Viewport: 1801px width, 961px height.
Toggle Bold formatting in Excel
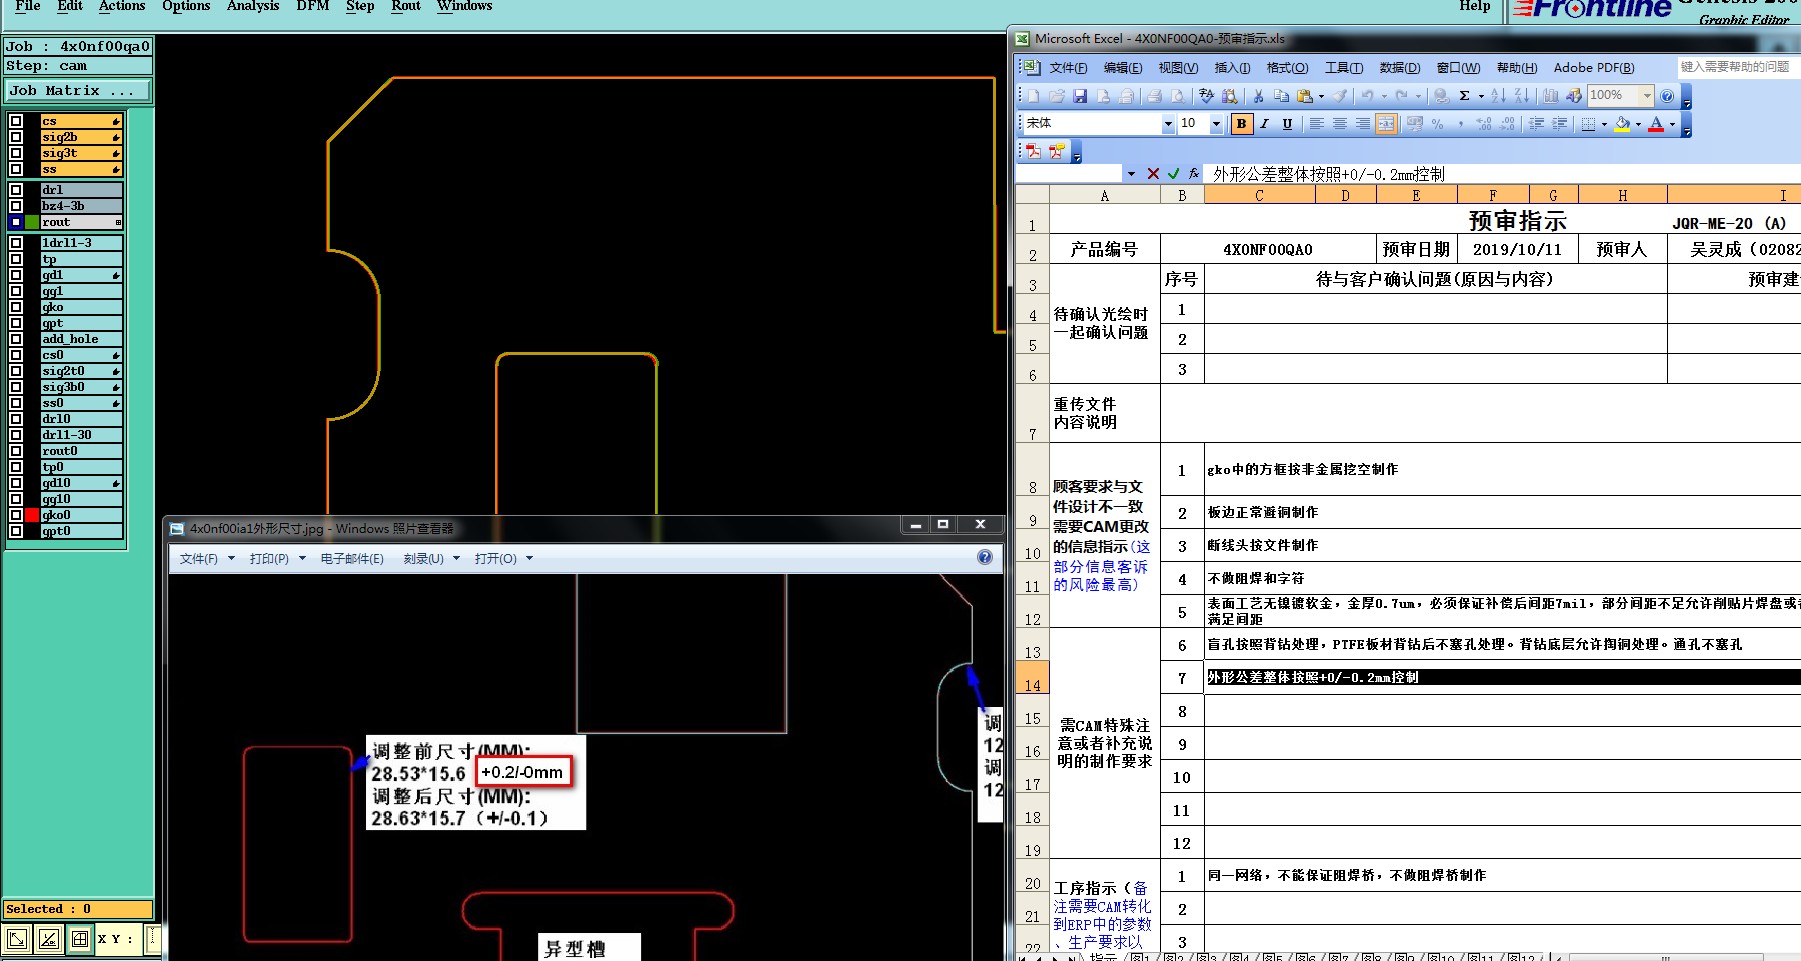(1241, 124)
